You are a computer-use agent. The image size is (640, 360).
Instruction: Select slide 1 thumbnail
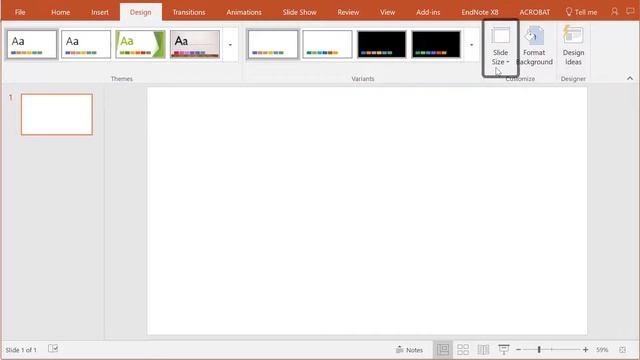point(57,114)
